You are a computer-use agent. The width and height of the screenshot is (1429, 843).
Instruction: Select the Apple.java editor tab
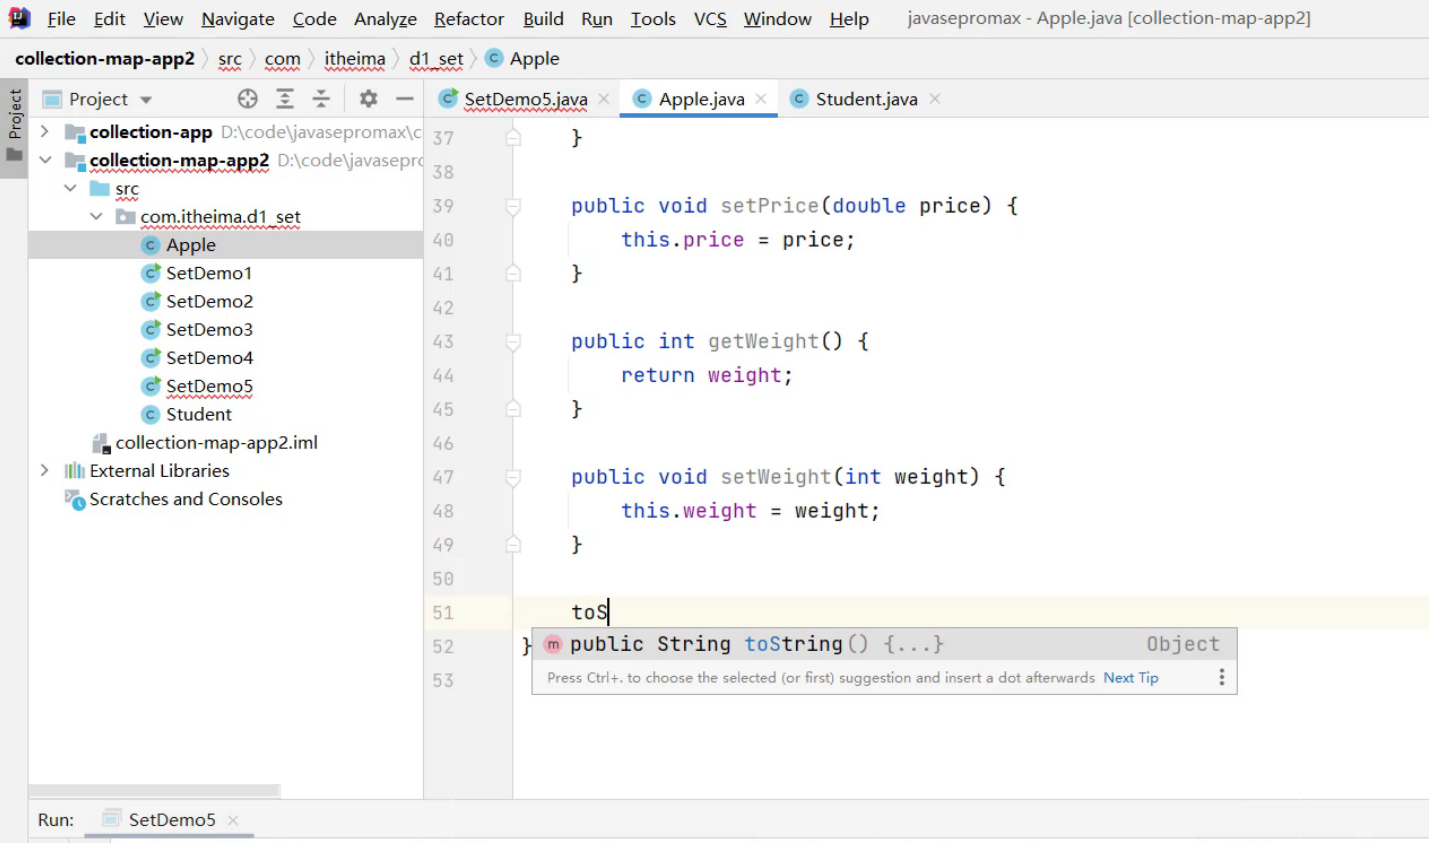(x=701, y=99)
